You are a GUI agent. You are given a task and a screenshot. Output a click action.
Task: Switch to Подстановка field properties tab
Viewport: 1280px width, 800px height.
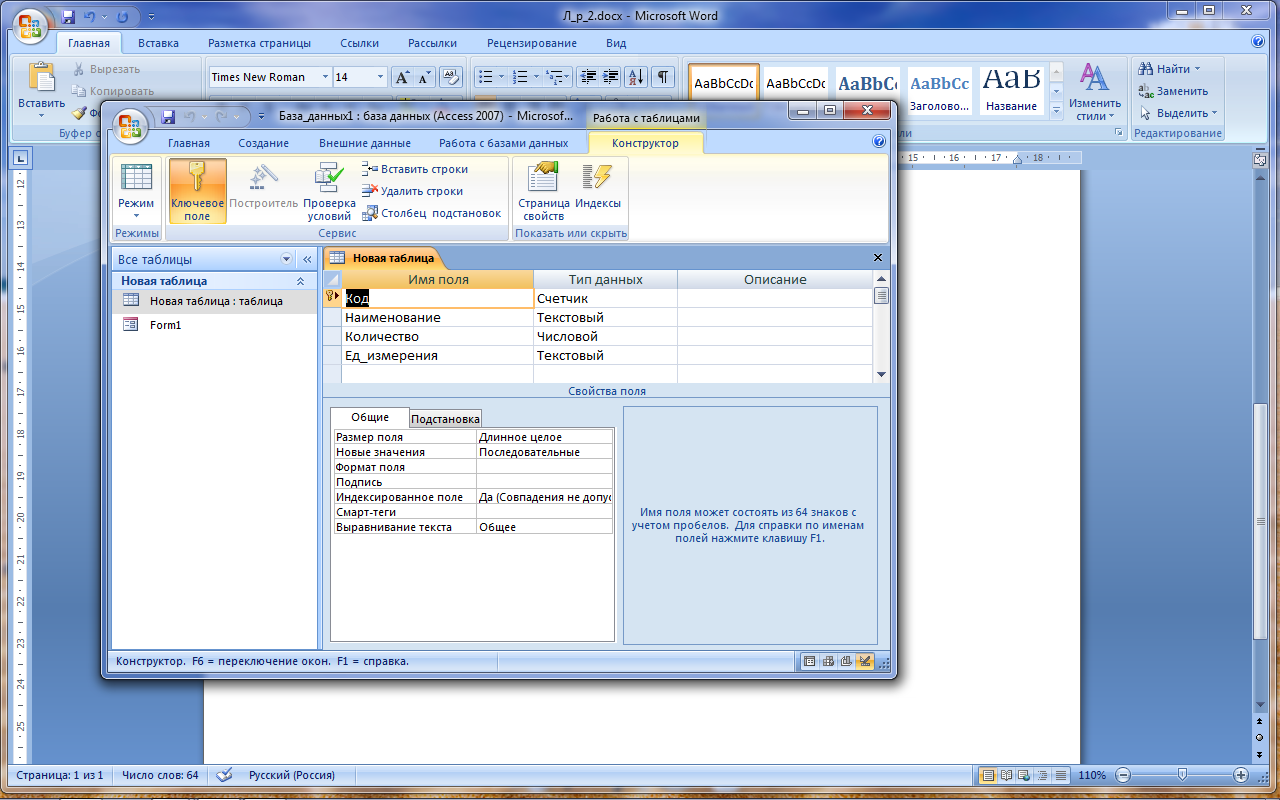(x=446, y=419)
